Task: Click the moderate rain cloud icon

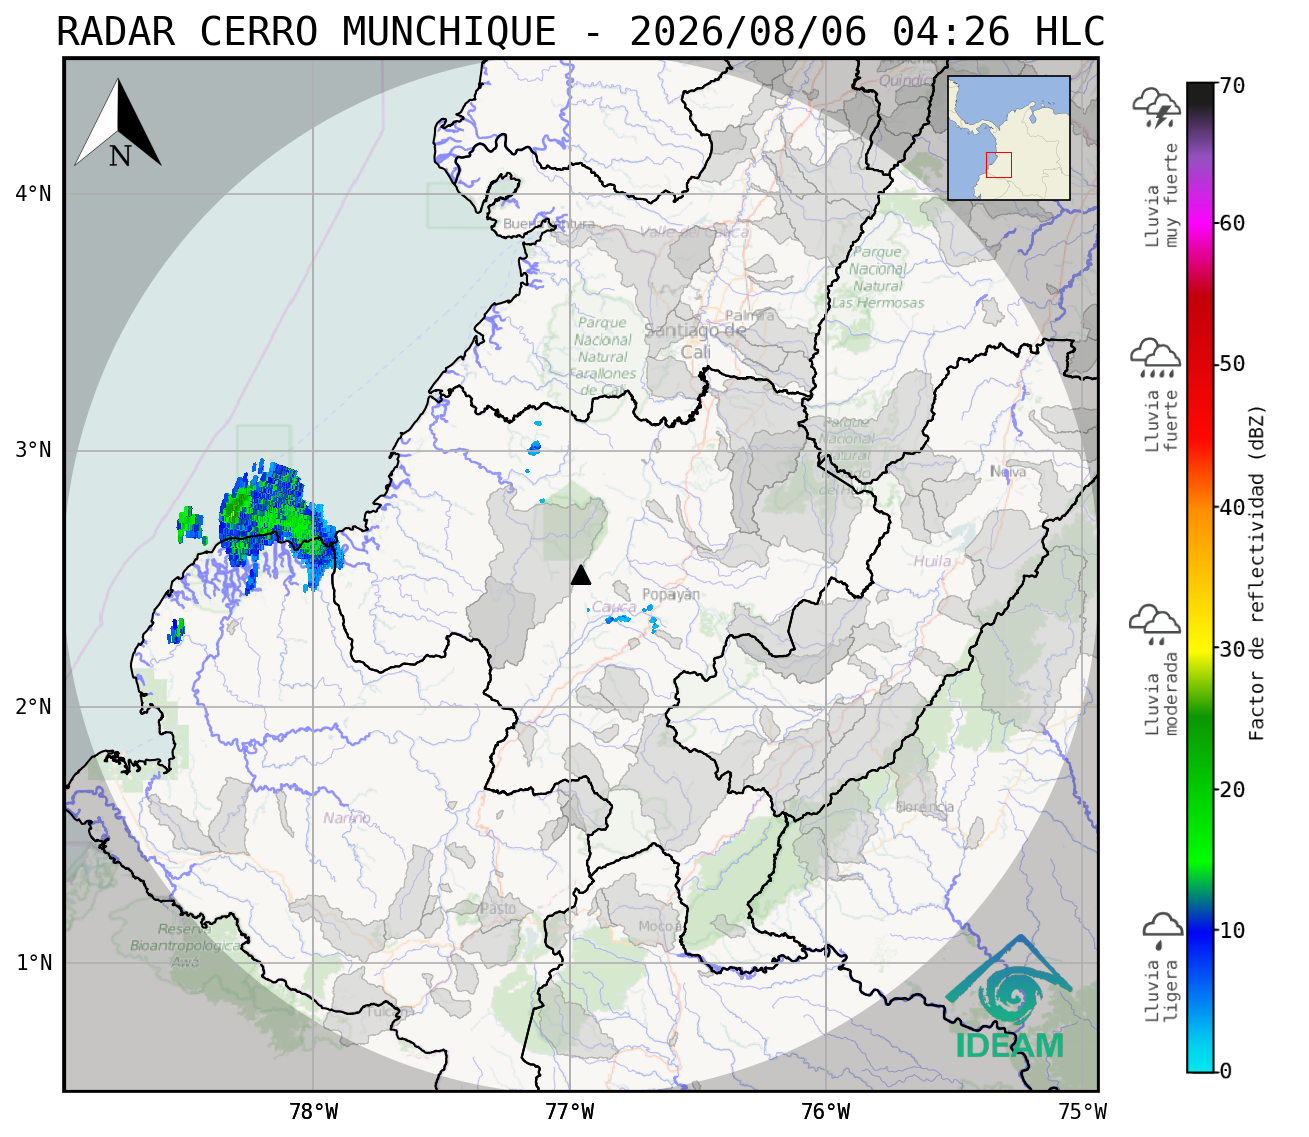Action: click(x=1155, y=625)
